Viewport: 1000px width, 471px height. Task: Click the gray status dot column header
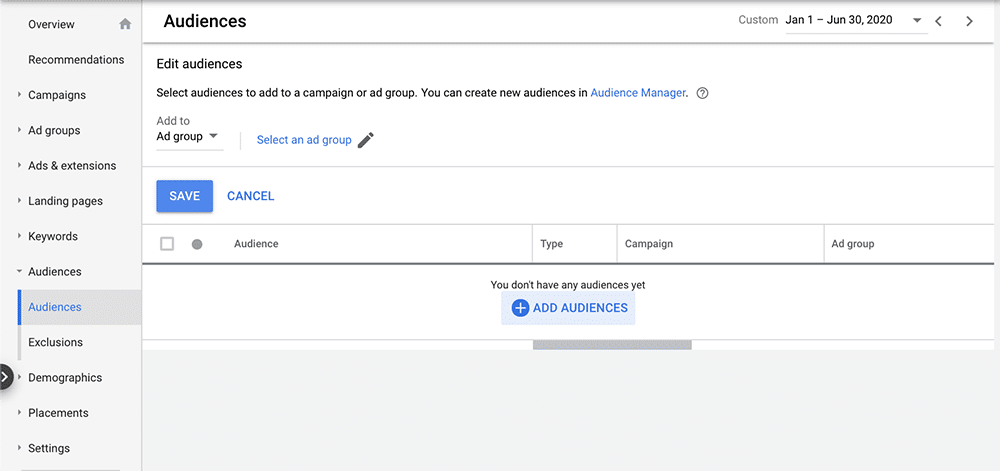click(x=197, y=244)
